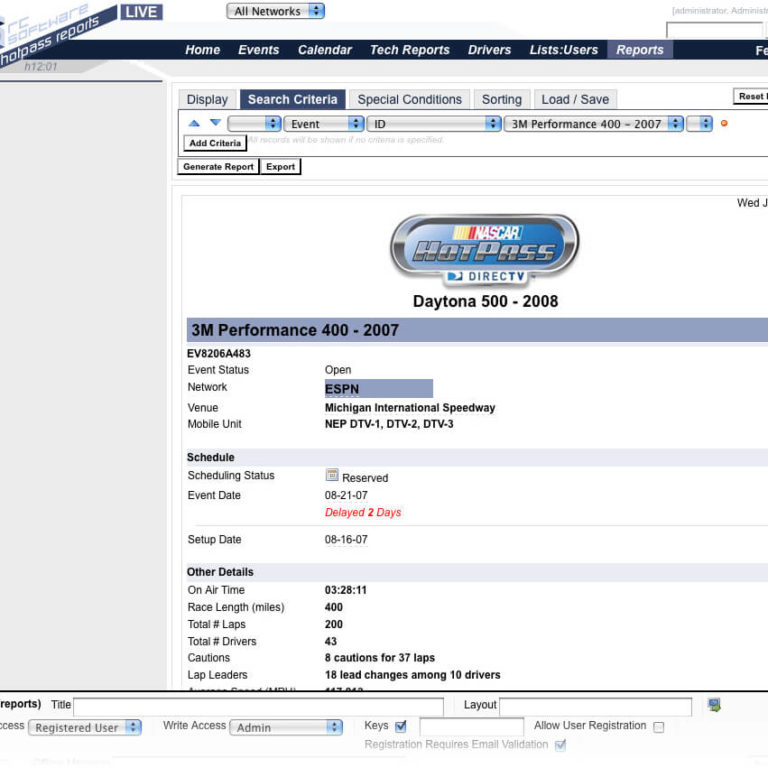
Task: Switch to the Sorting tab
Action: tap(502, 99)
